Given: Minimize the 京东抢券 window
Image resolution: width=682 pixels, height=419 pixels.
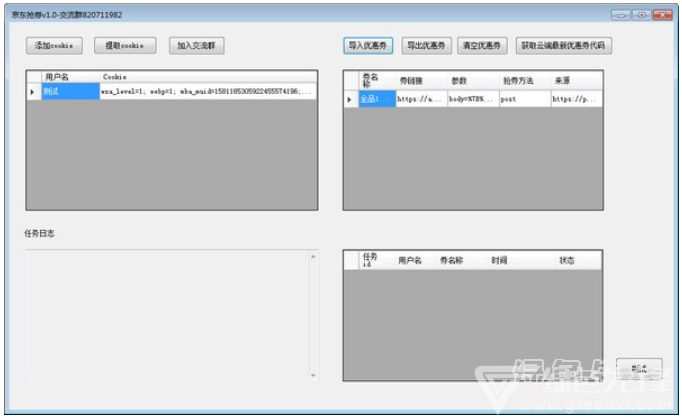Looking at the screenshot, I should (x=621, y=15).
